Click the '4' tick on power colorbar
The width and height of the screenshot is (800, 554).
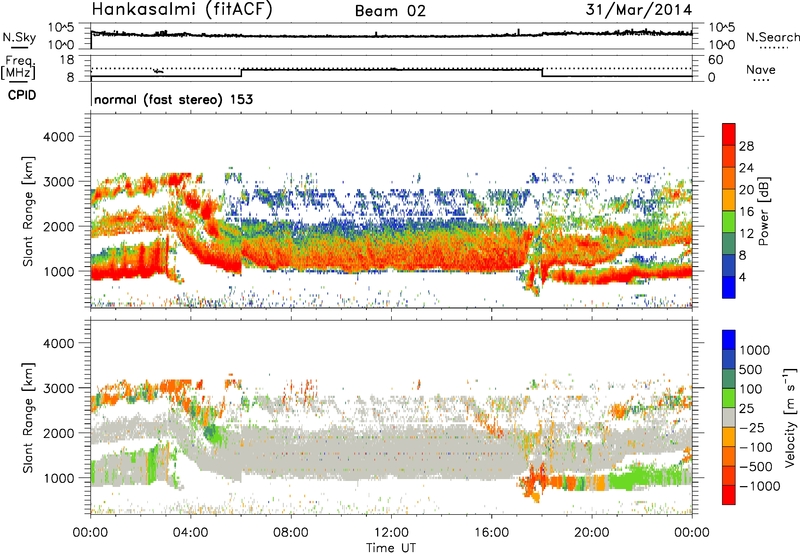point(743,277)
